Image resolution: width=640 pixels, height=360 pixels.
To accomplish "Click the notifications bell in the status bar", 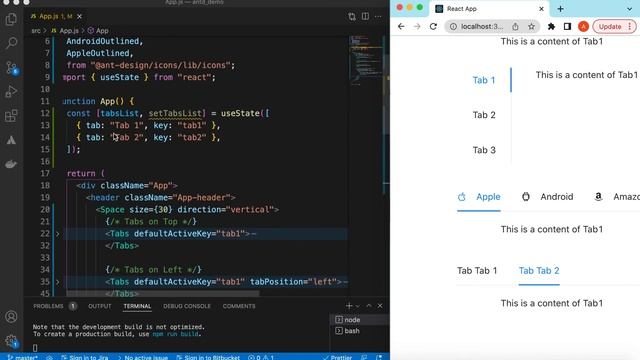I will click(379, 357).
